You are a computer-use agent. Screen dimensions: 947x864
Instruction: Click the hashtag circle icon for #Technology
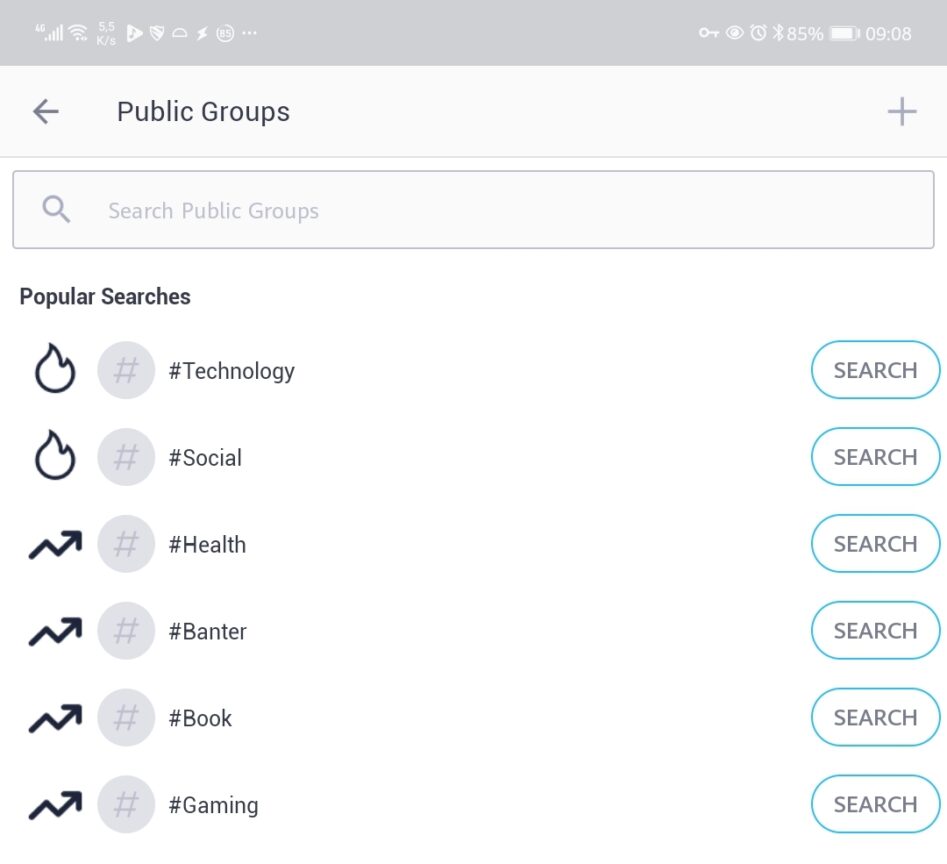coord(126,369)
